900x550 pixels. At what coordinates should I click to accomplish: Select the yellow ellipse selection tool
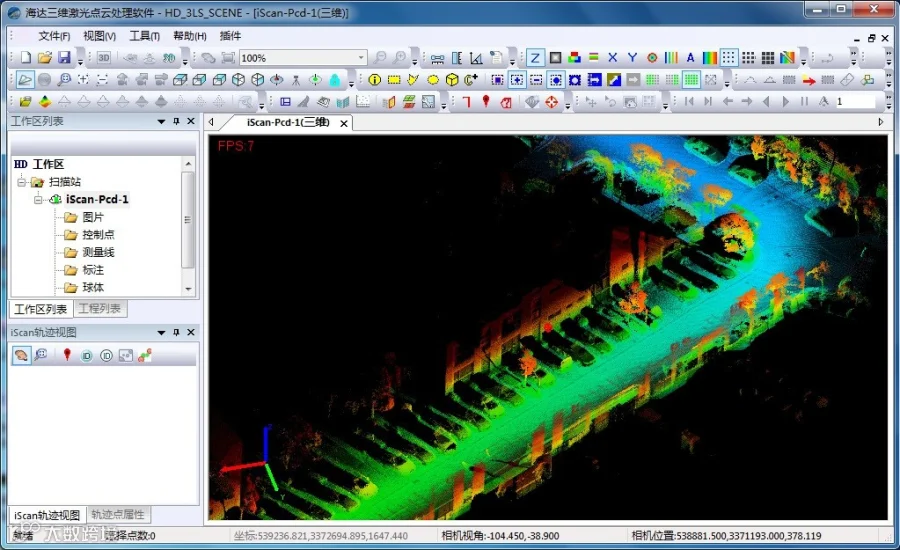[x=433, y=80]
